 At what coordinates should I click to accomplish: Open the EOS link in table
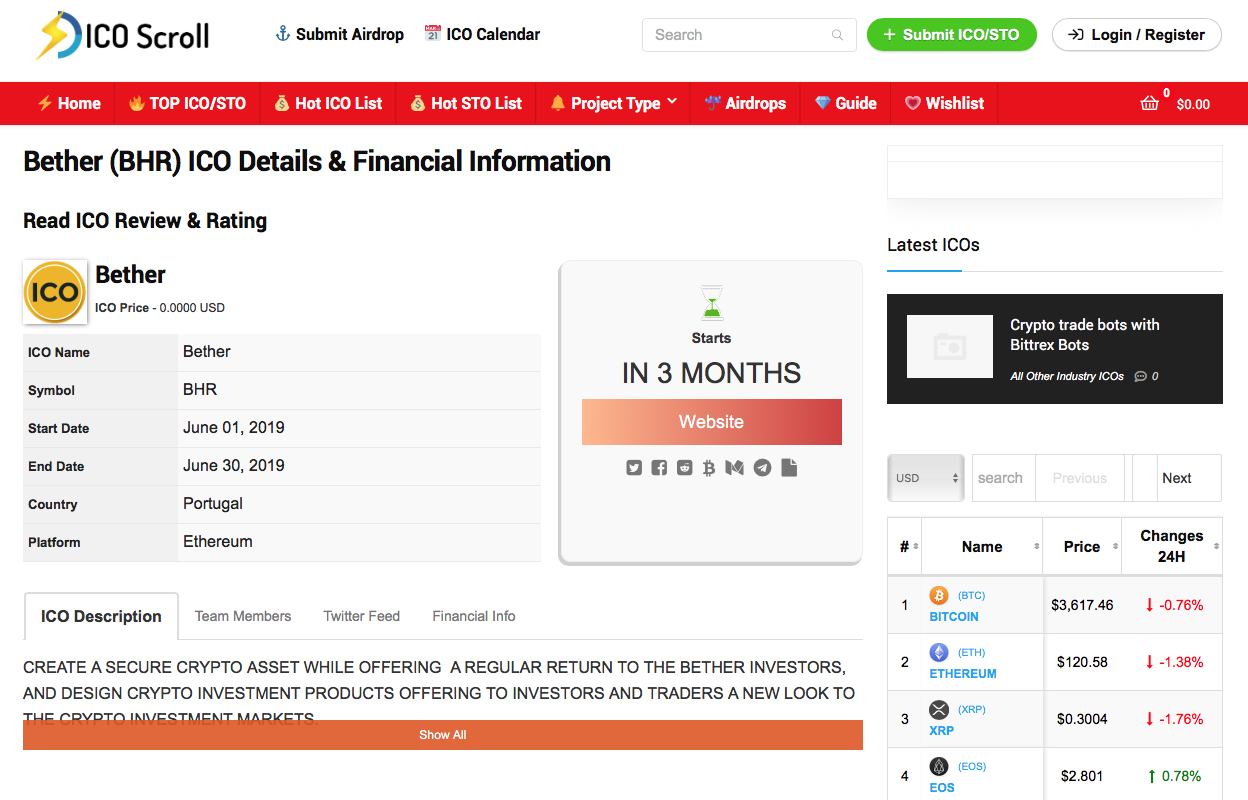(x=942, y=788)
